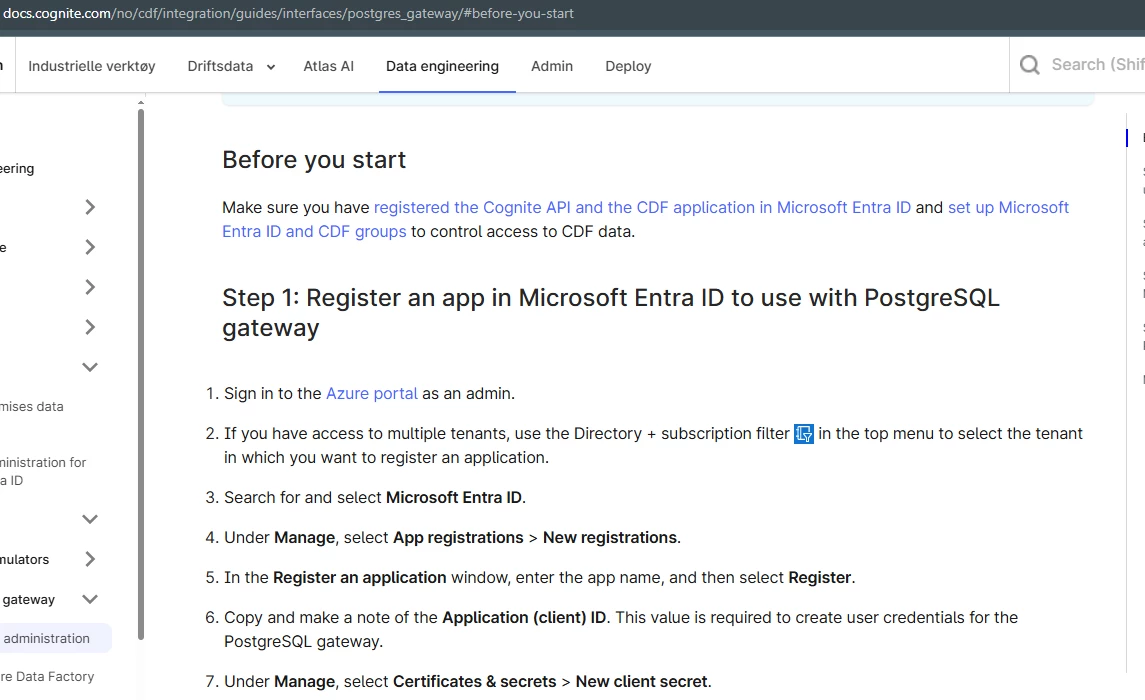Collapse the gateway sidebar section chevron
This screenshot has width=1145, height=700.
[x=90, y=599]
